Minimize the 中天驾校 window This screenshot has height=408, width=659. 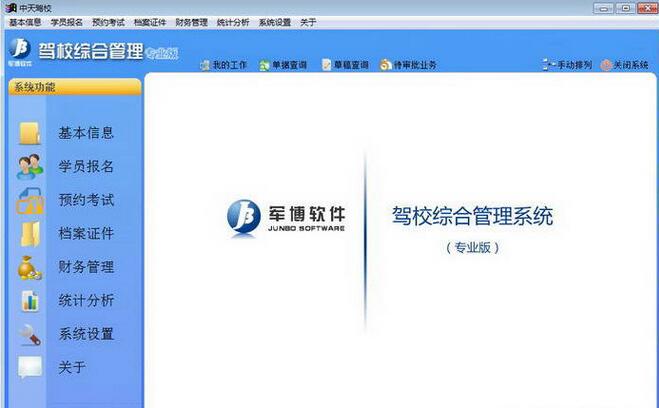tap(604, 8)
